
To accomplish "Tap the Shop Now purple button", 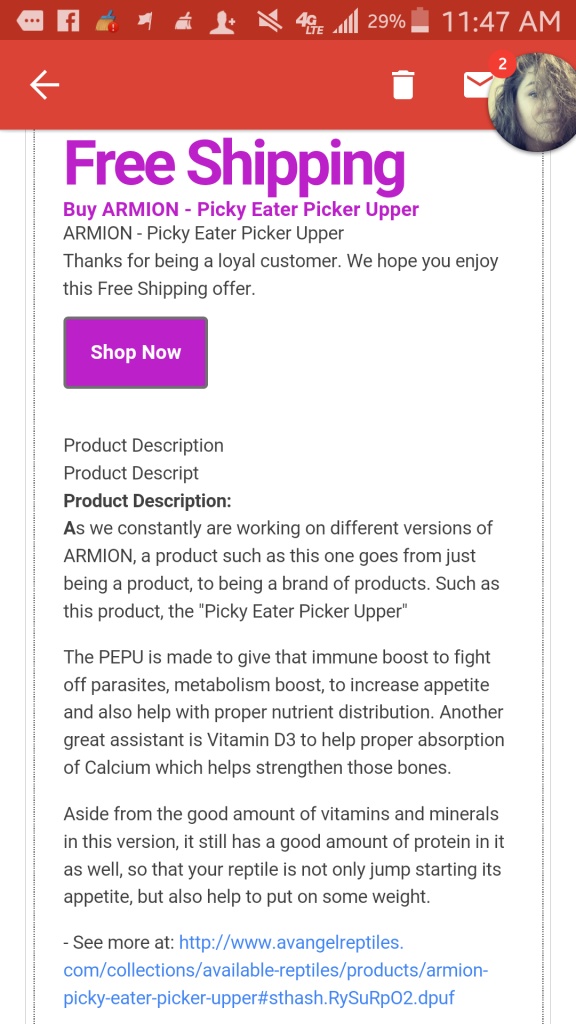I will tap(135, 353).
